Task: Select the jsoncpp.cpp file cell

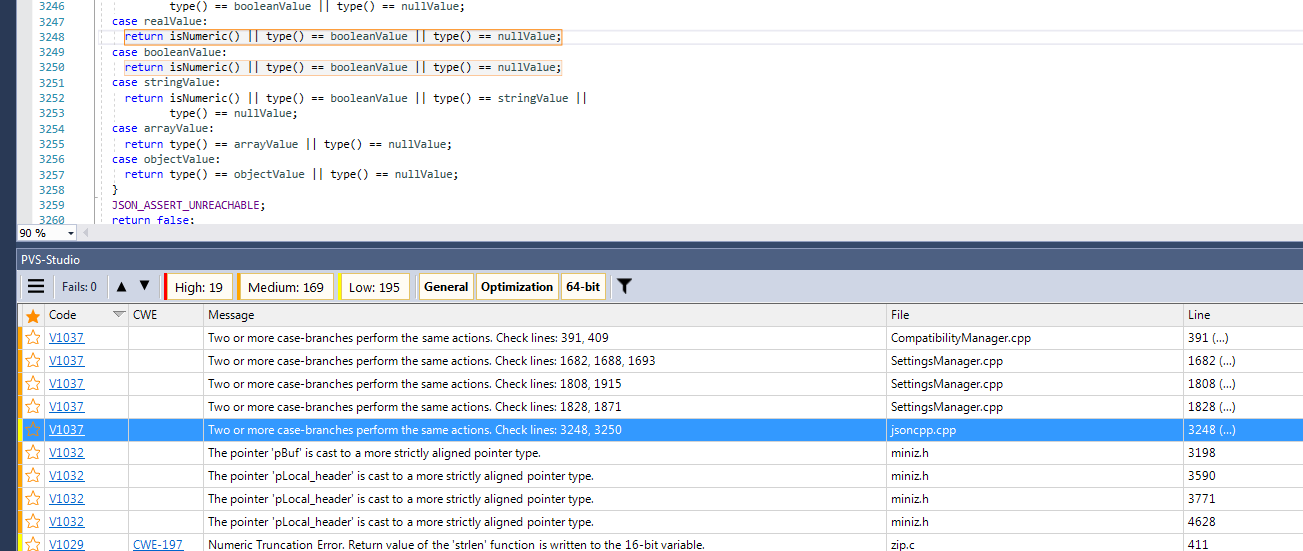Action: click(1035, 430)
